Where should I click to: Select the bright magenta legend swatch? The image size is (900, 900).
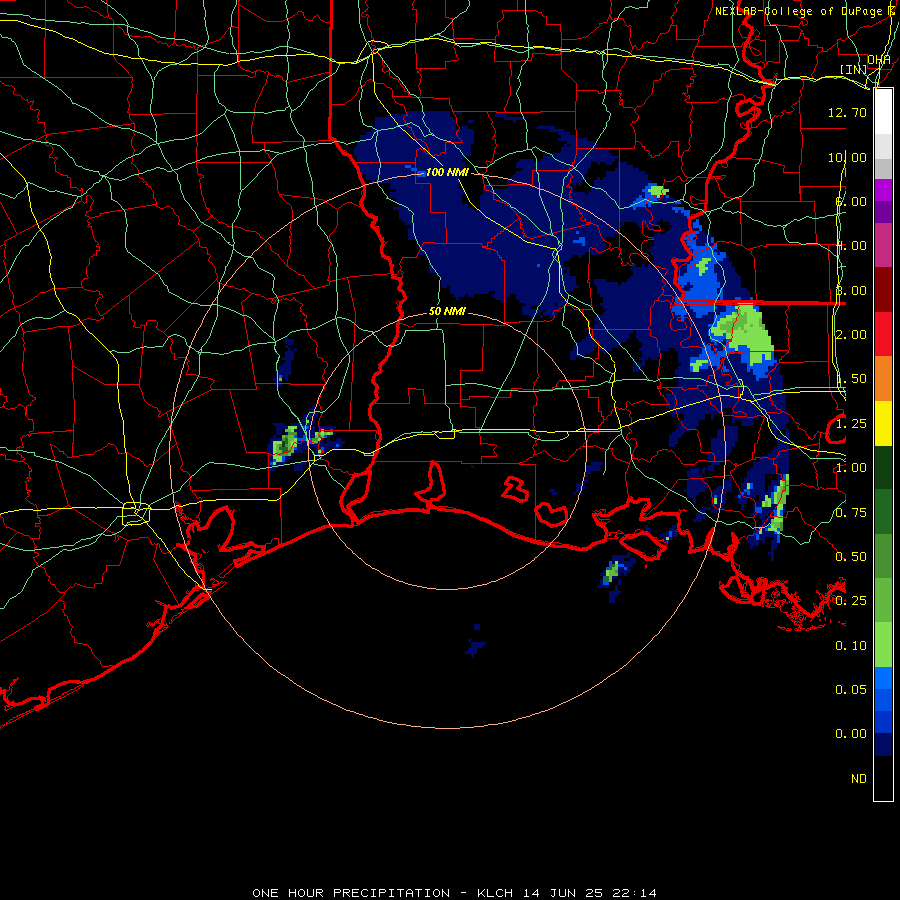click(883, 190)
